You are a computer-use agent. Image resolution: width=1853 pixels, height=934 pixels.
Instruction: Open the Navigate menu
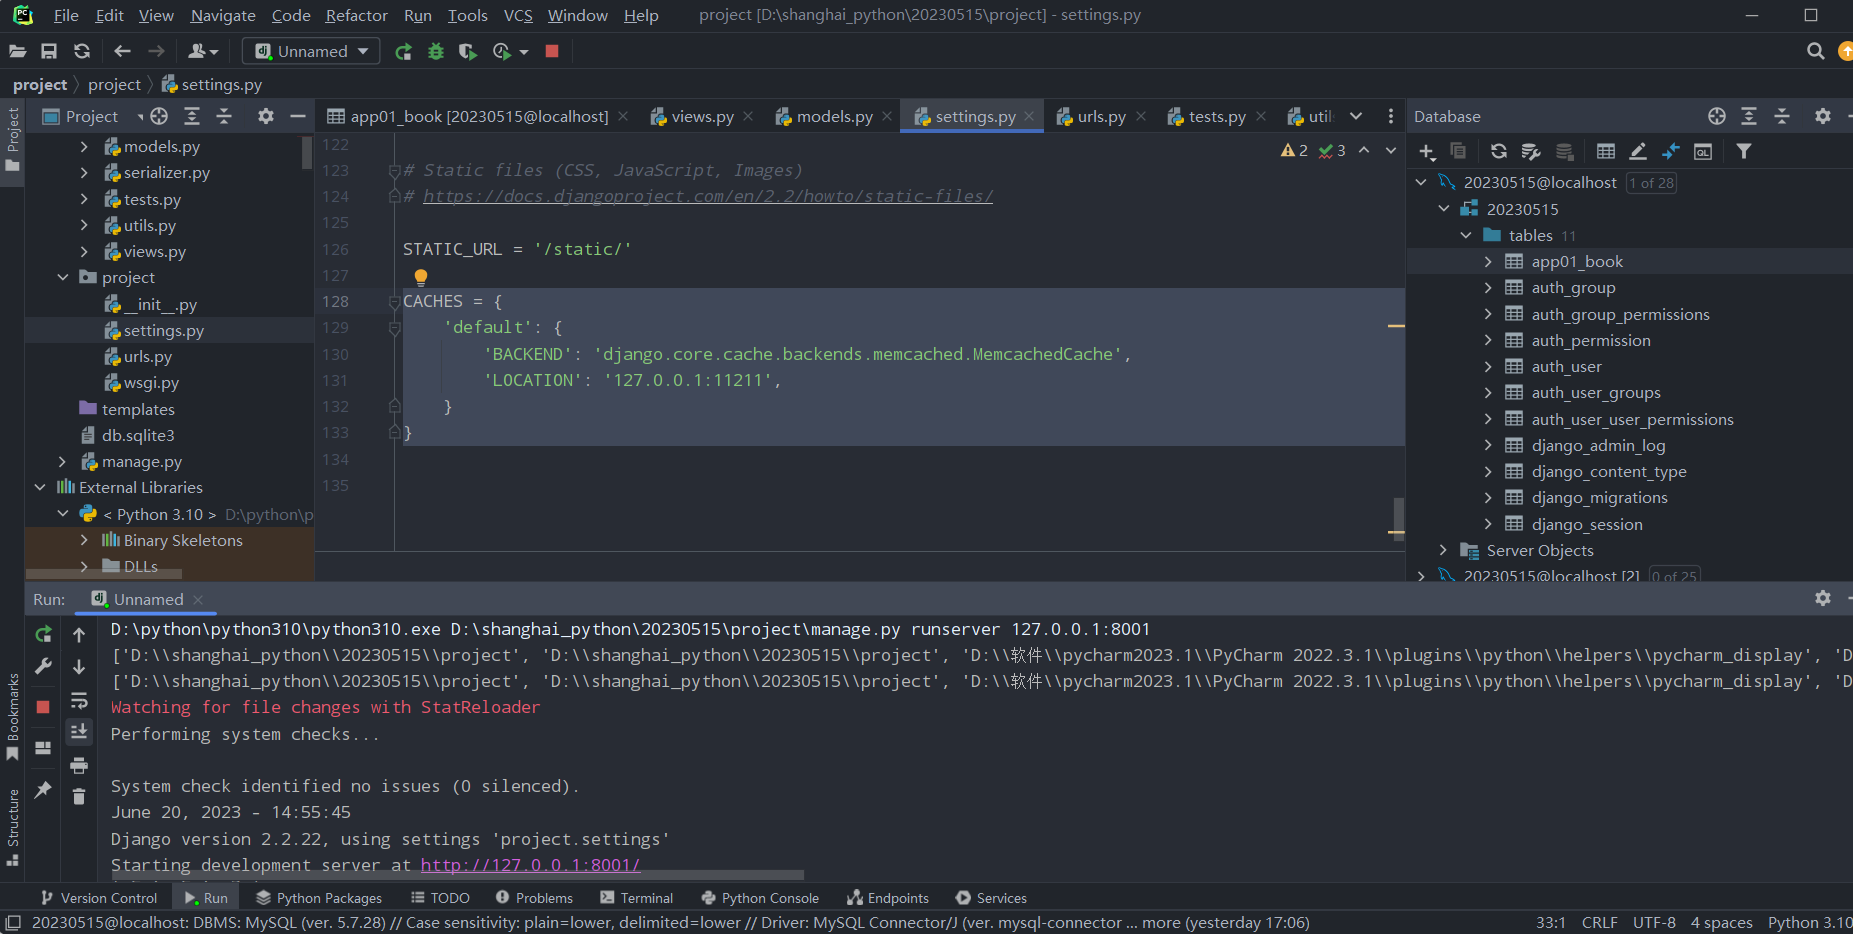tap(223, 15)
